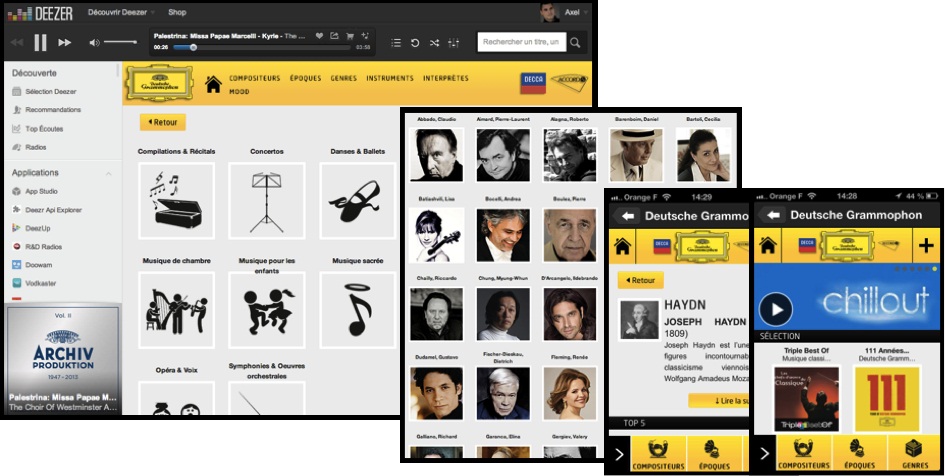
Task: Toggle shuffle playback mode
Action: (x=434, y=43)
